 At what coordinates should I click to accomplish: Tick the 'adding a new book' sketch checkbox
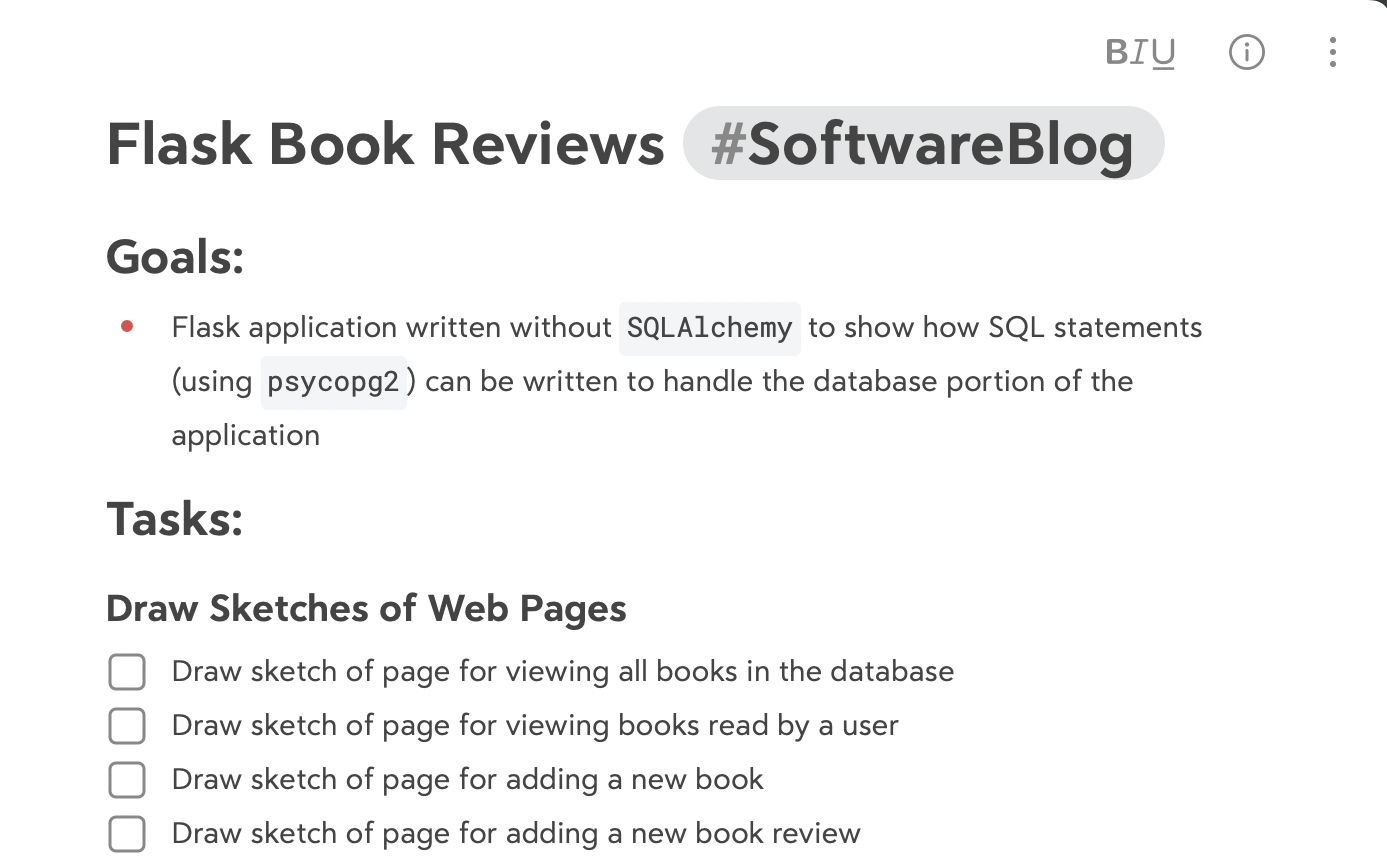127,780
